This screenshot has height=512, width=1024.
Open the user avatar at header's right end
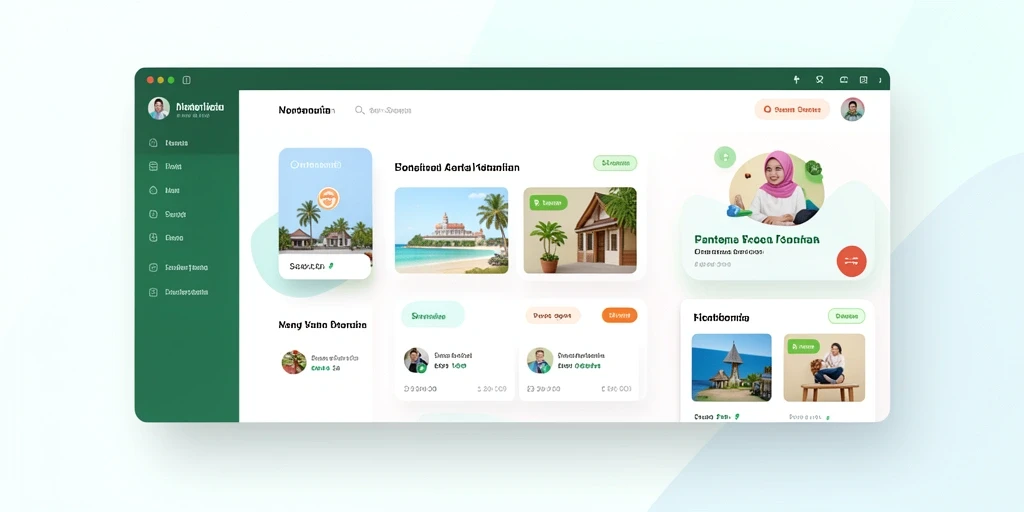[x=852, y=109]
